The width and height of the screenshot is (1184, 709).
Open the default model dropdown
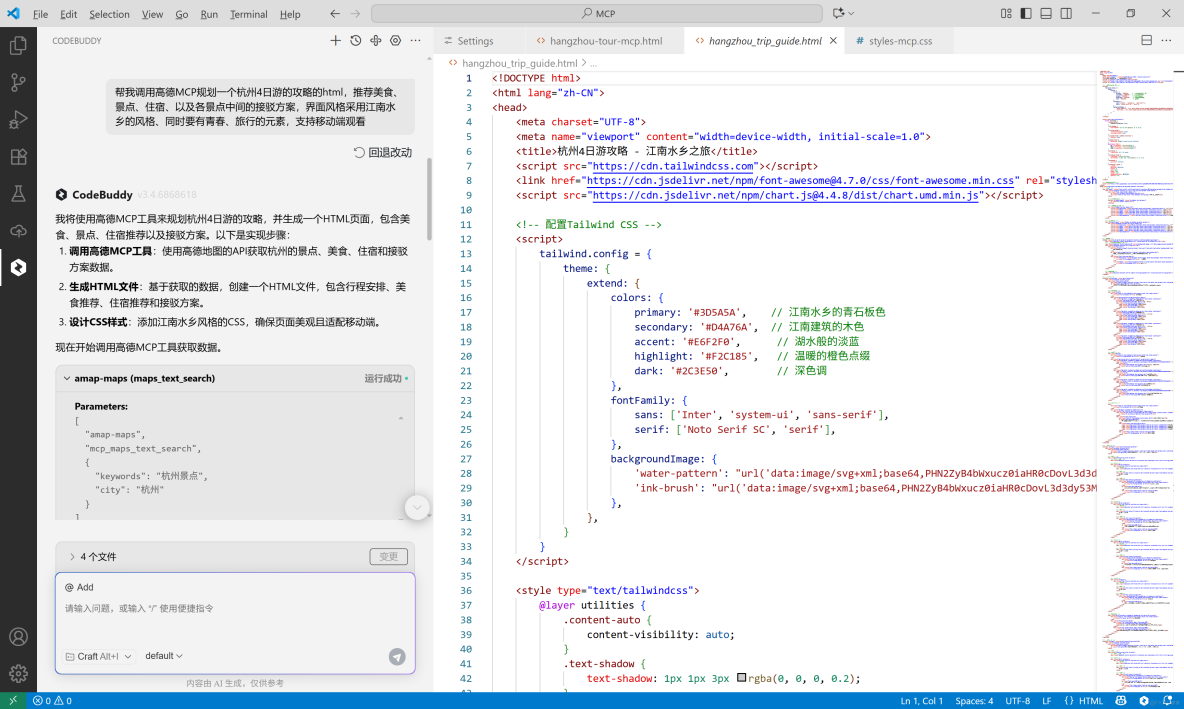163,656
